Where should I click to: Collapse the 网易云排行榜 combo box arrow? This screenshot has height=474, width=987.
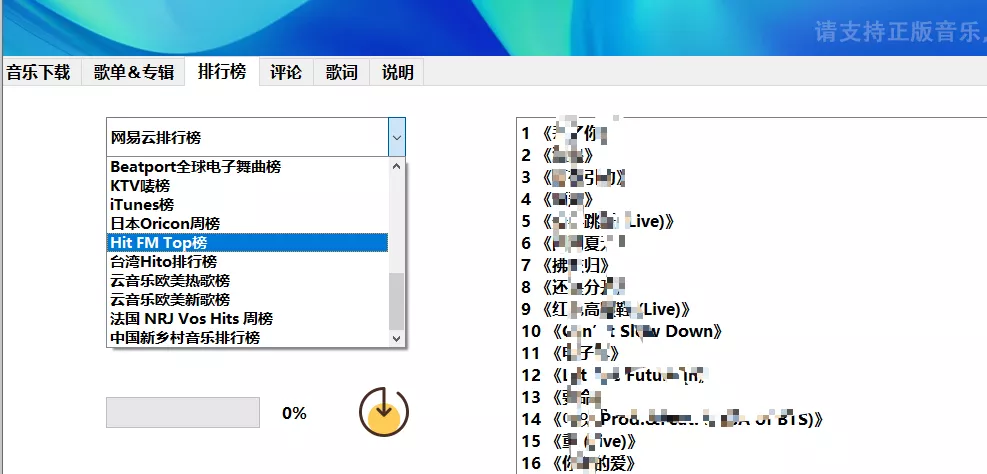pos(397,137)
